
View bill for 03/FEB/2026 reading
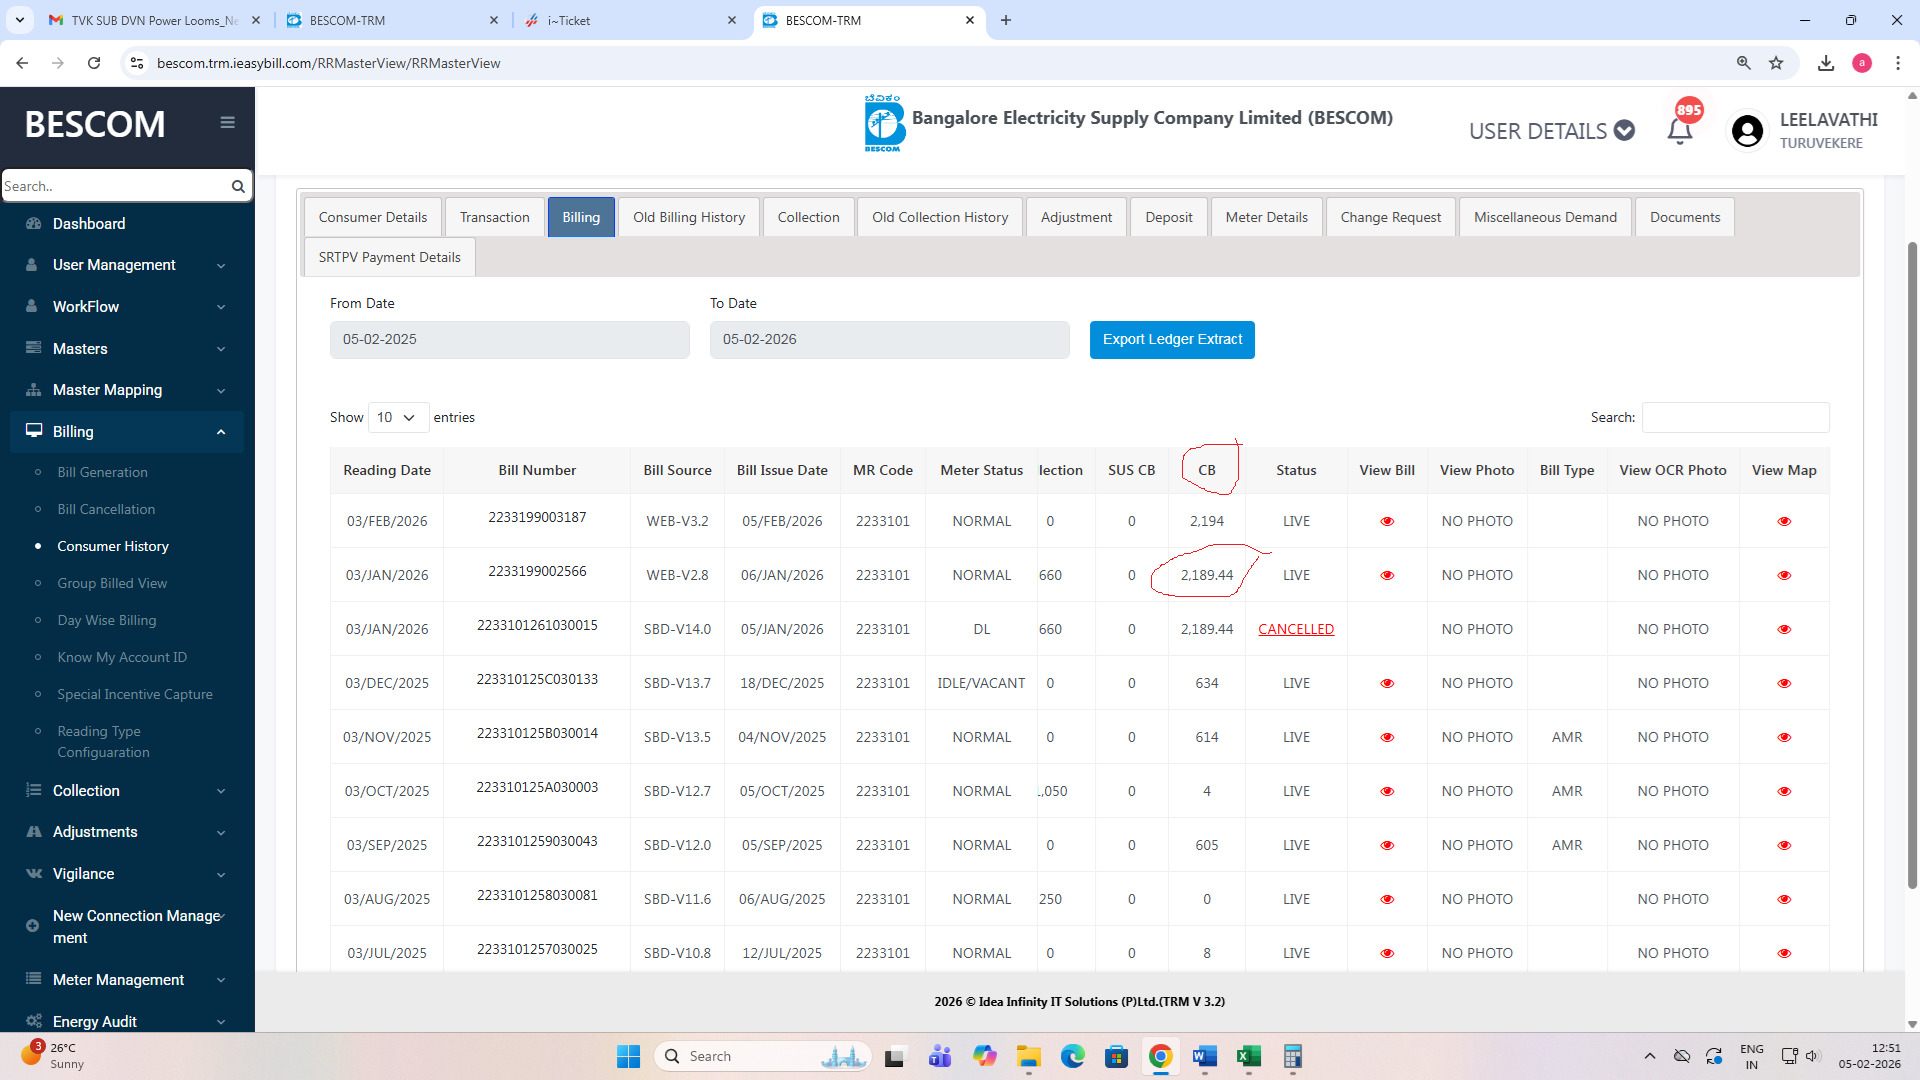tap(1386, 521)
